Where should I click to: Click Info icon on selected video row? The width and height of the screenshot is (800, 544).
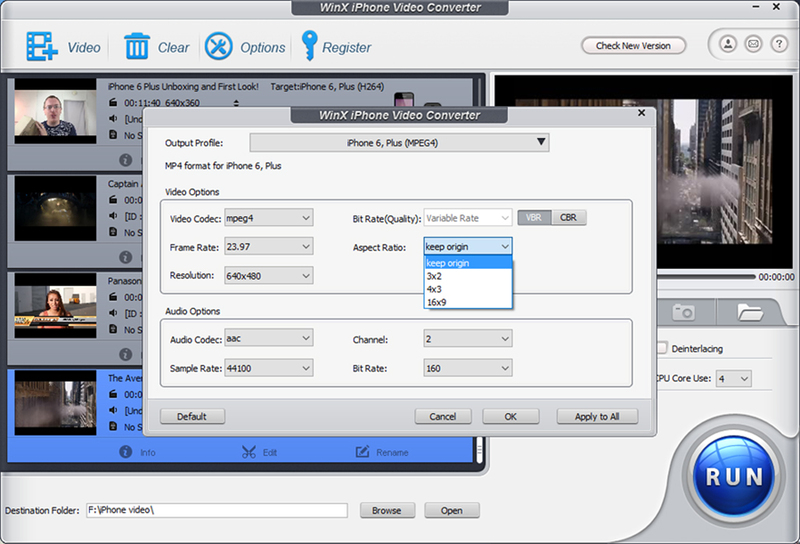(x=126, y=452)
